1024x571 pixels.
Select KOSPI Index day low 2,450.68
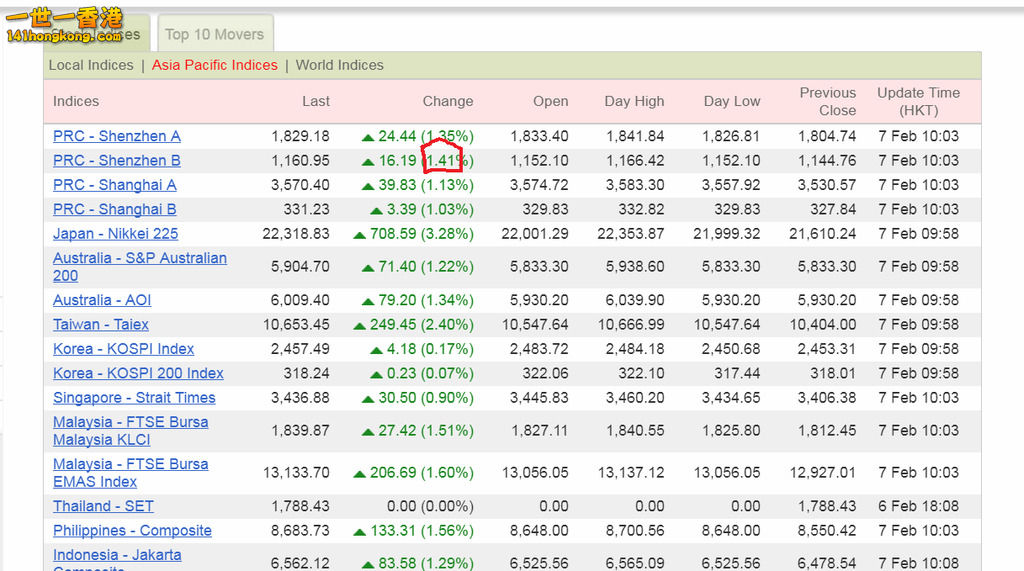pos(731,349)
